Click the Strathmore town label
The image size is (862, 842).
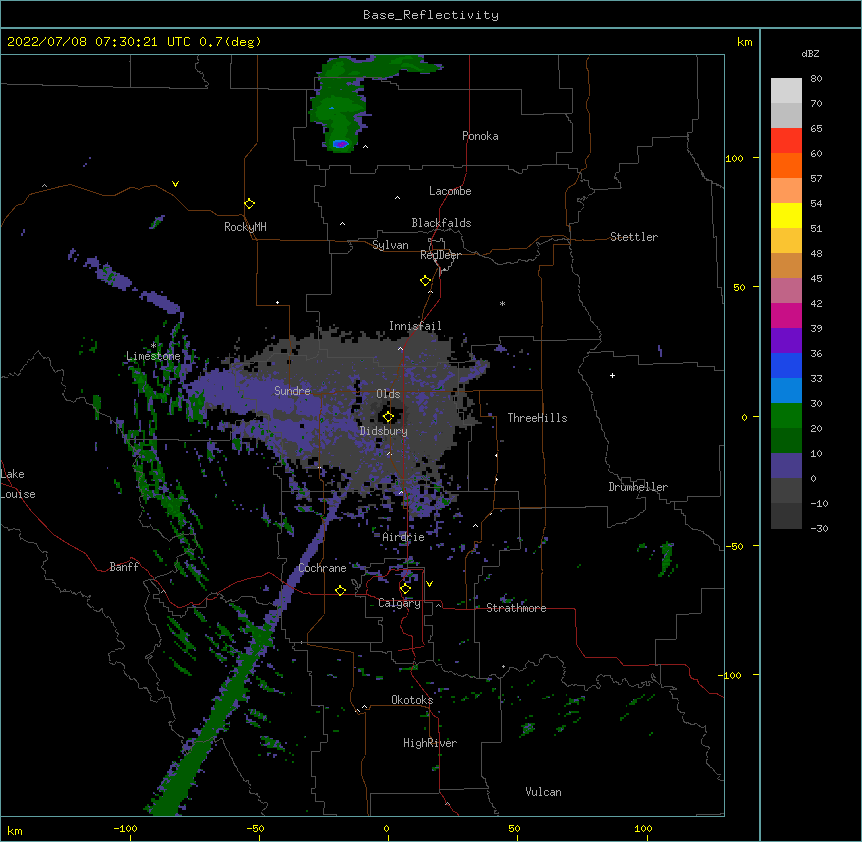click(x=516, y=608)
